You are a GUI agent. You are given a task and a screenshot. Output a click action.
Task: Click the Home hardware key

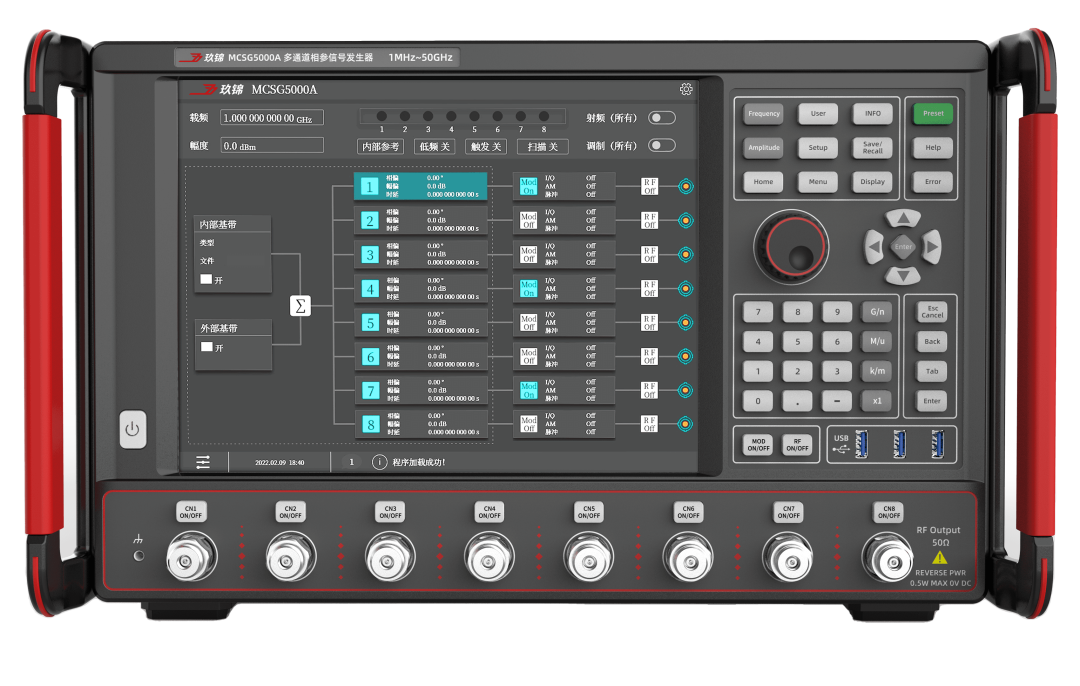pyautogui.click(x=763, y=182)
